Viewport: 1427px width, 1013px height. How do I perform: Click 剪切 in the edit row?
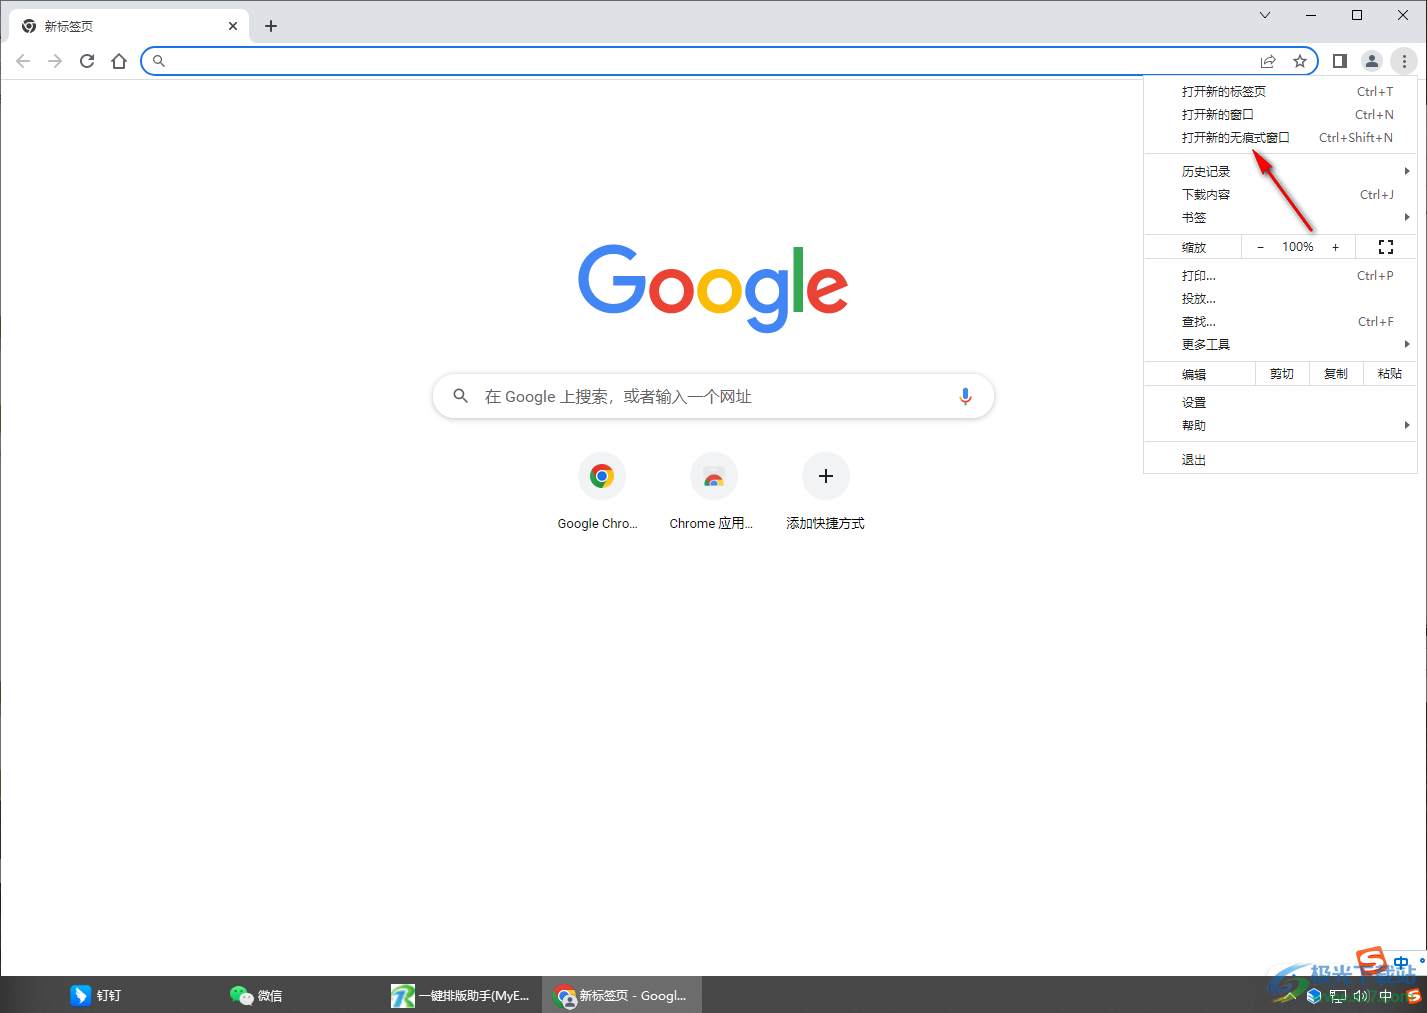(x=1282, y=374)
